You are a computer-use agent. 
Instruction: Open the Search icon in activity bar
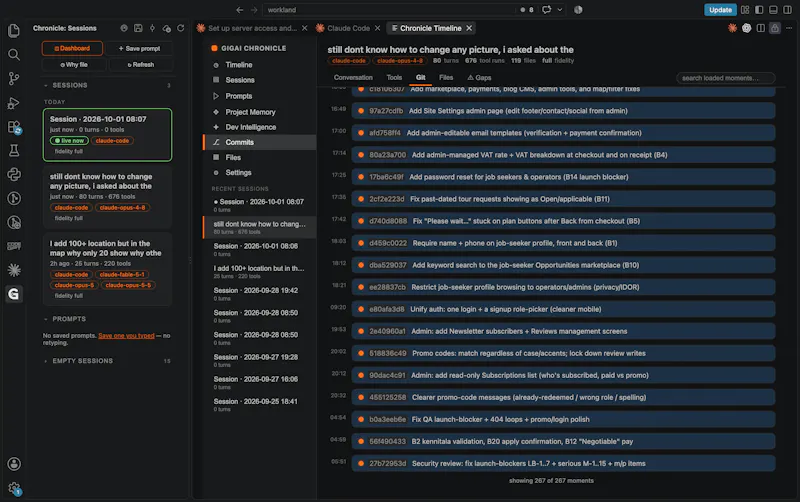14,55
